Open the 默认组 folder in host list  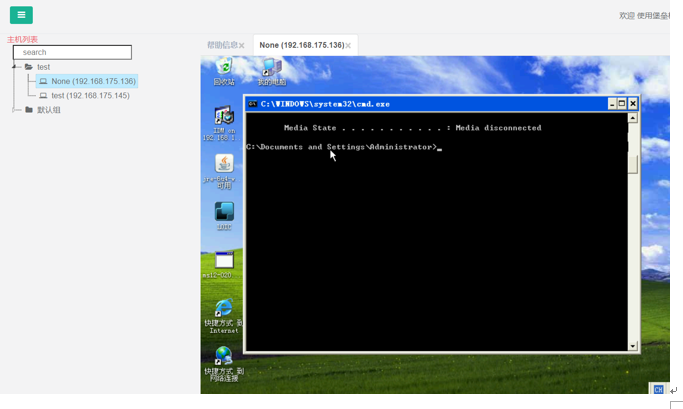48,110
